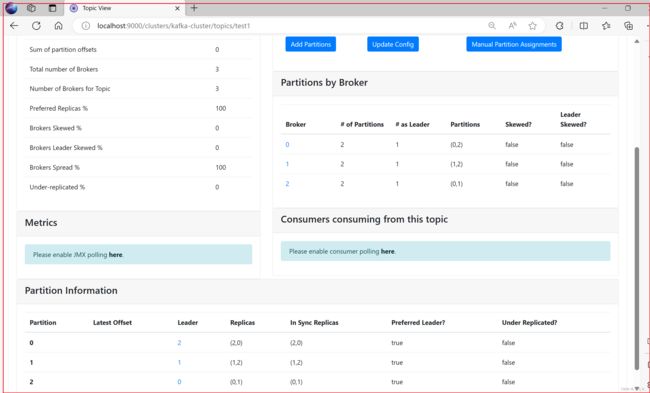View site information icon in address bar
The height and width of the screenshot is (393, 650).
click(86, 26)
